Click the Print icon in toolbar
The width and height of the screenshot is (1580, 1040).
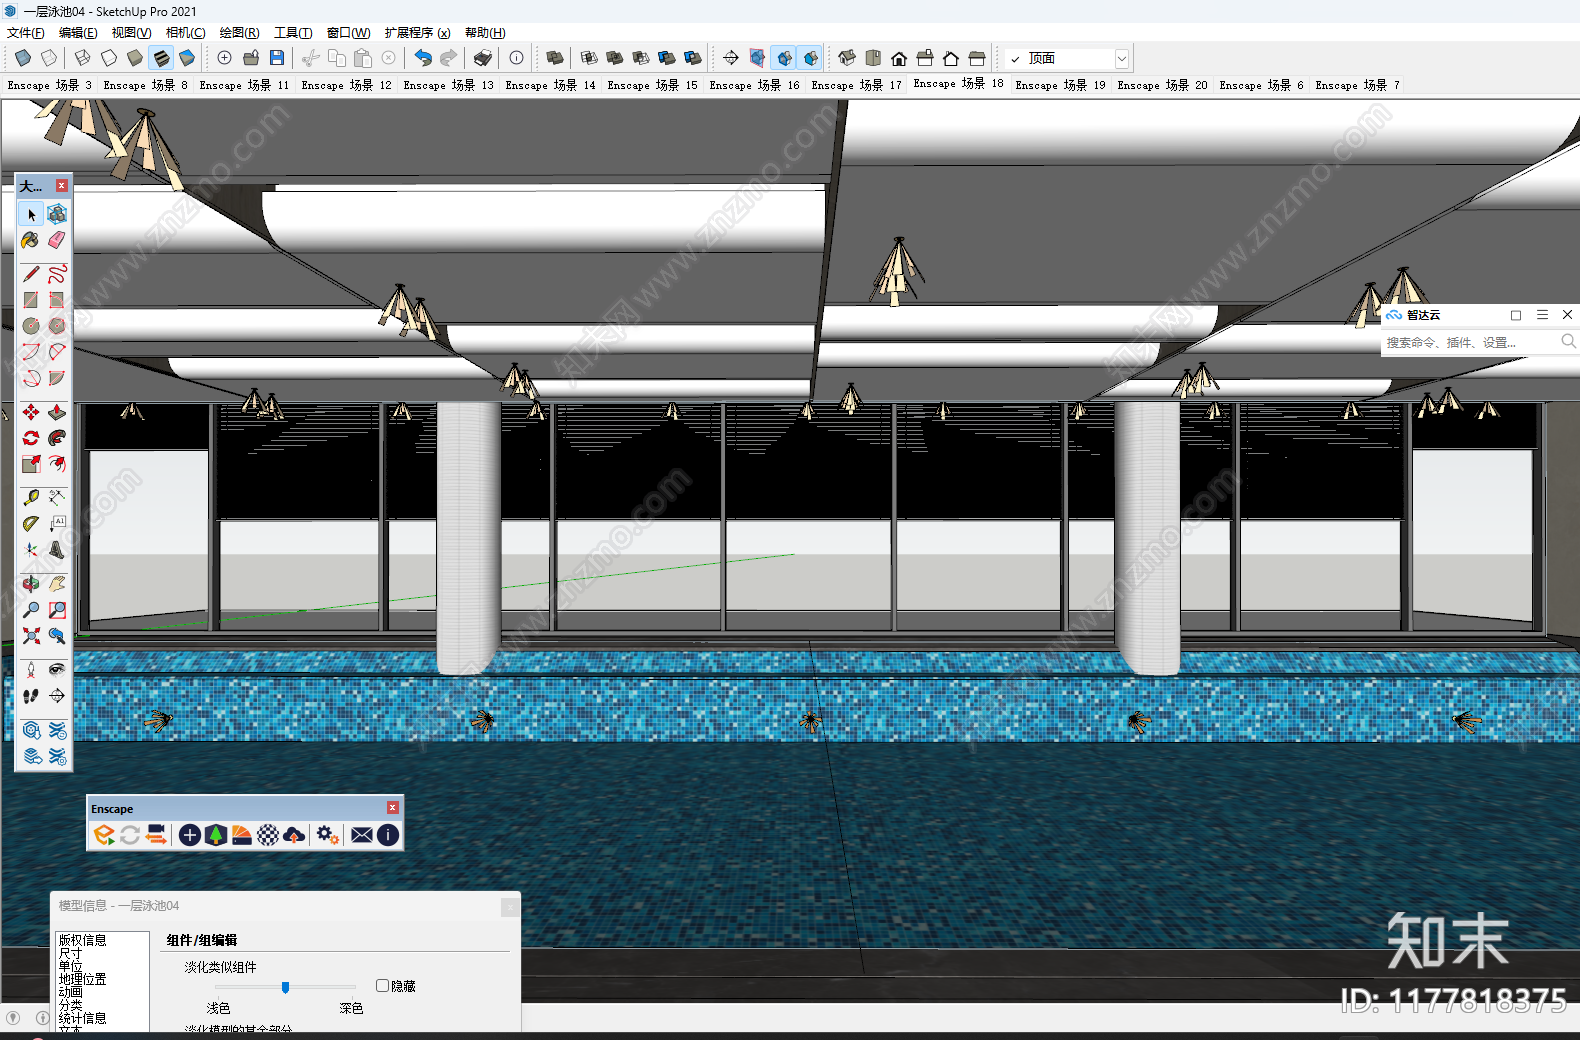point(483,58)
